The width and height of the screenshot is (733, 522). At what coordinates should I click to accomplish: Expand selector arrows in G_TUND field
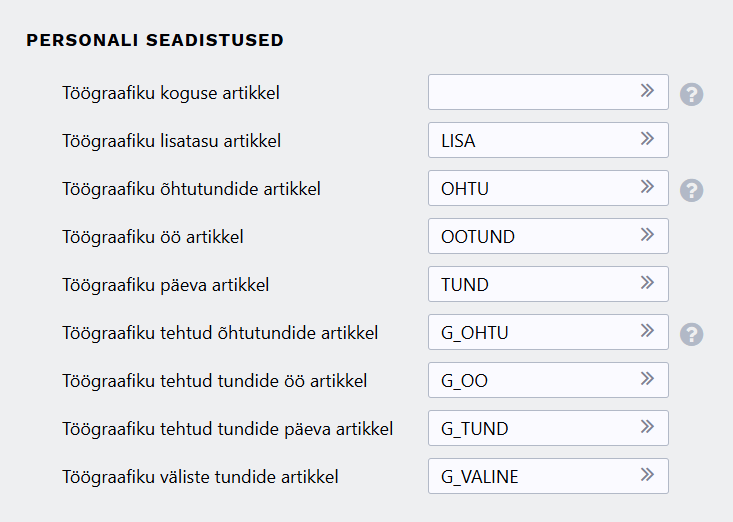point(647,427)
